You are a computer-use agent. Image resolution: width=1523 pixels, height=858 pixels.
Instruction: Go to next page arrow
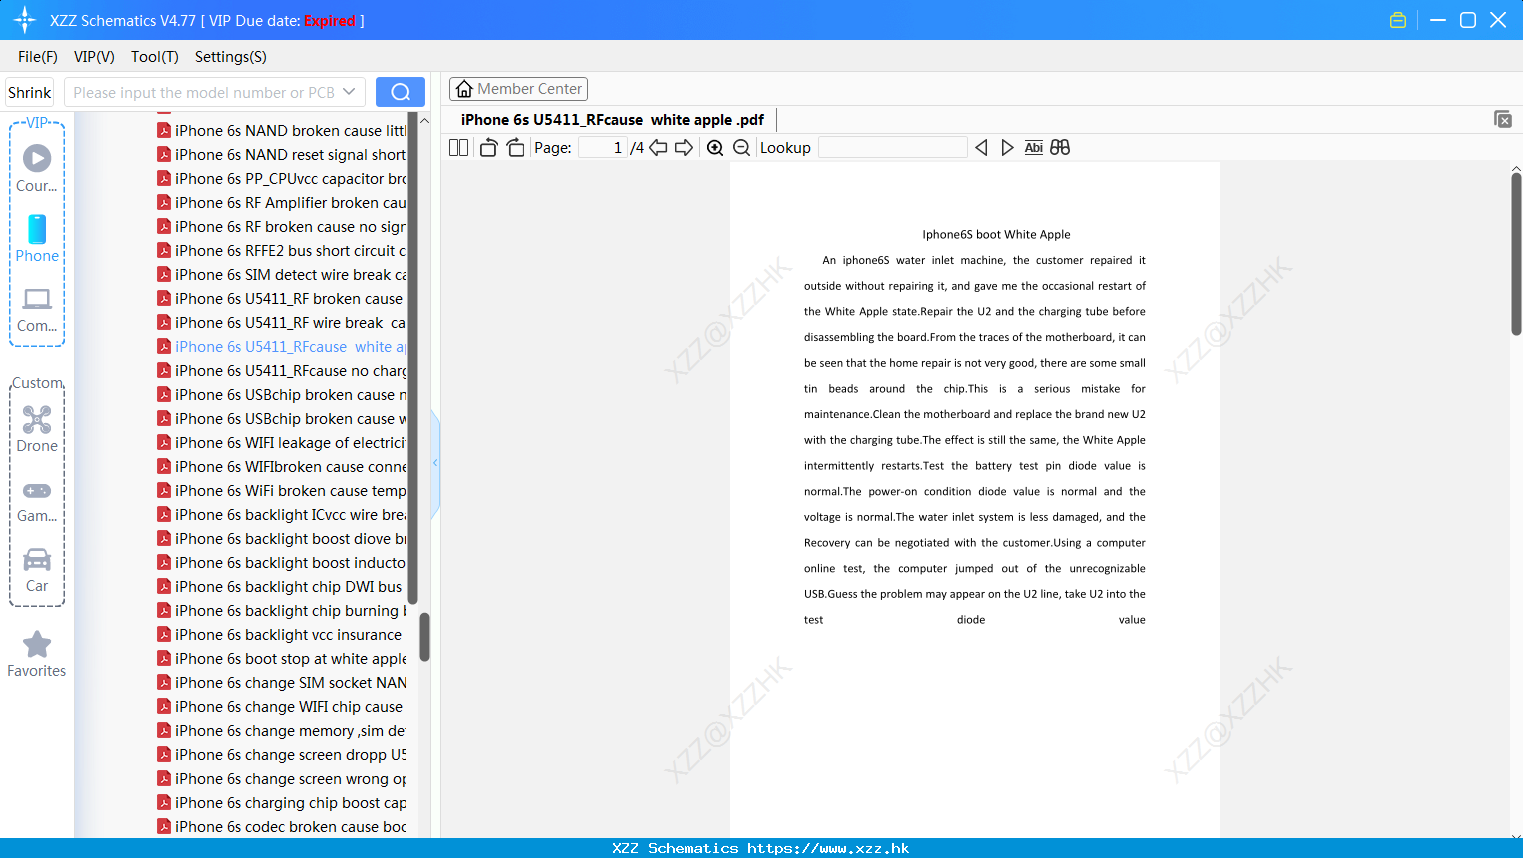[x=684, y=148]
